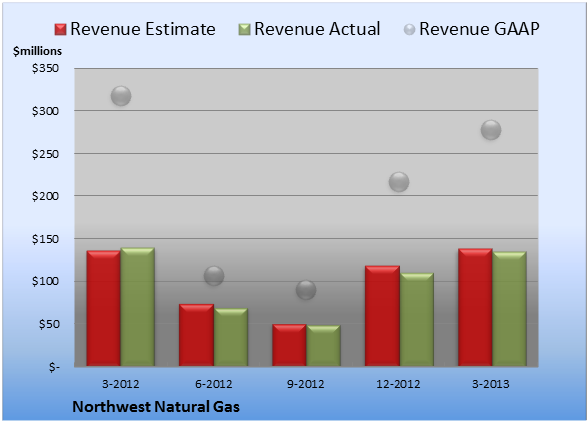Click the GAAP revenue dot for 9-2012

pyautogui.click(x=306, y=290)
